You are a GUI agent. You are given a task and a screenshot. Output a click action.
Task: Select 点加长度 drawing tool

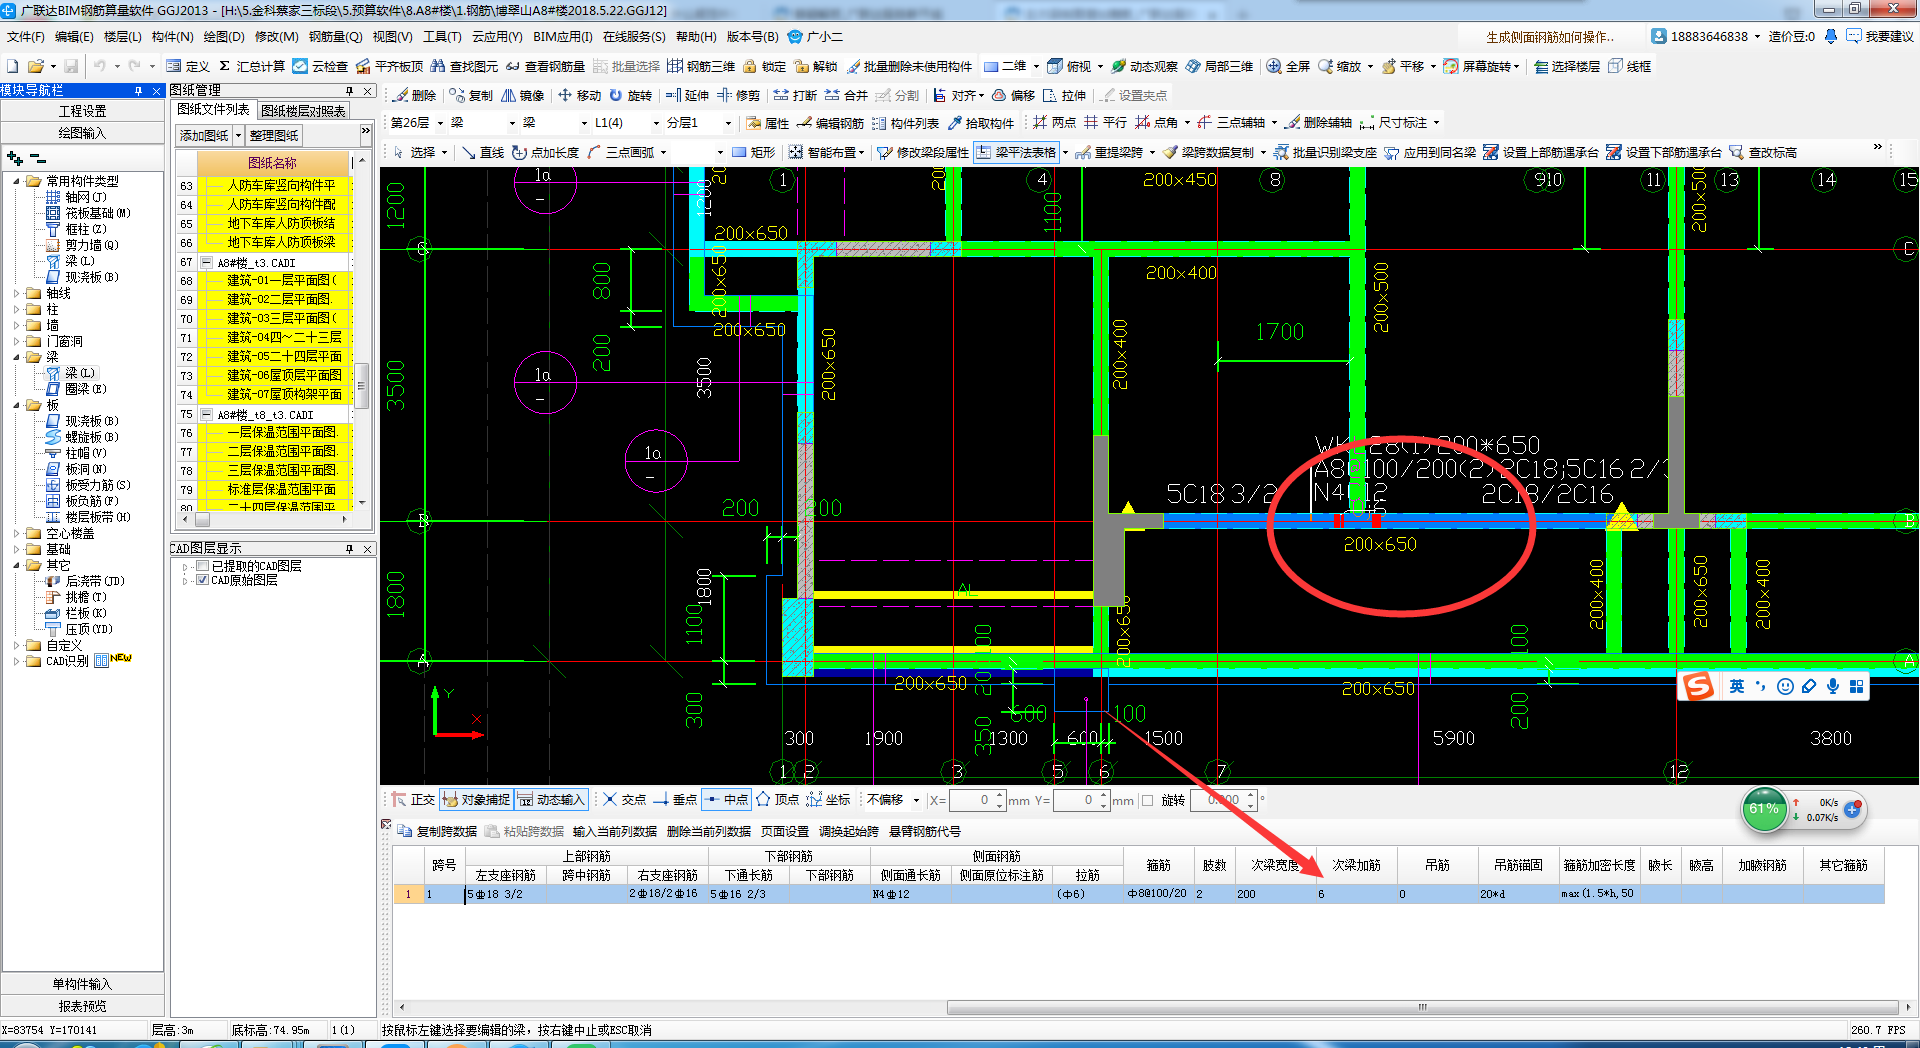pos(546,152)
